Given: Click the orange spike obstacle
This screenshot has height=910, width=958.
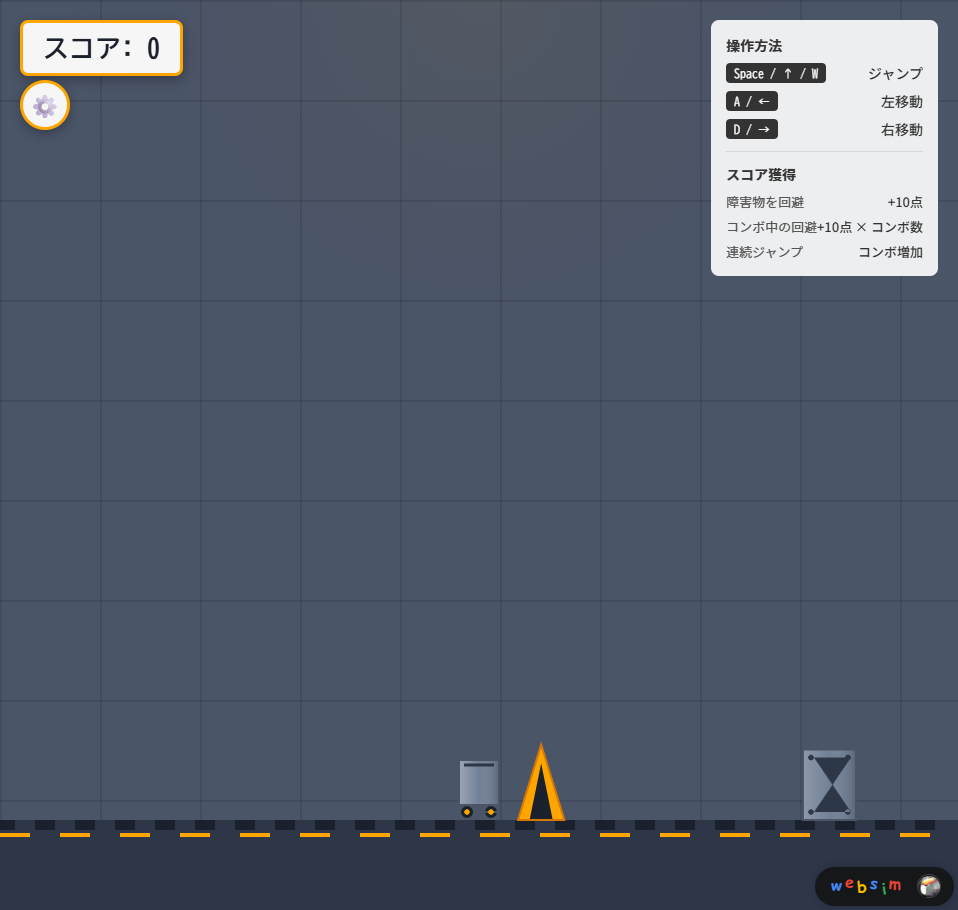Looking at the screenshot, I should (x=541, y=787).
